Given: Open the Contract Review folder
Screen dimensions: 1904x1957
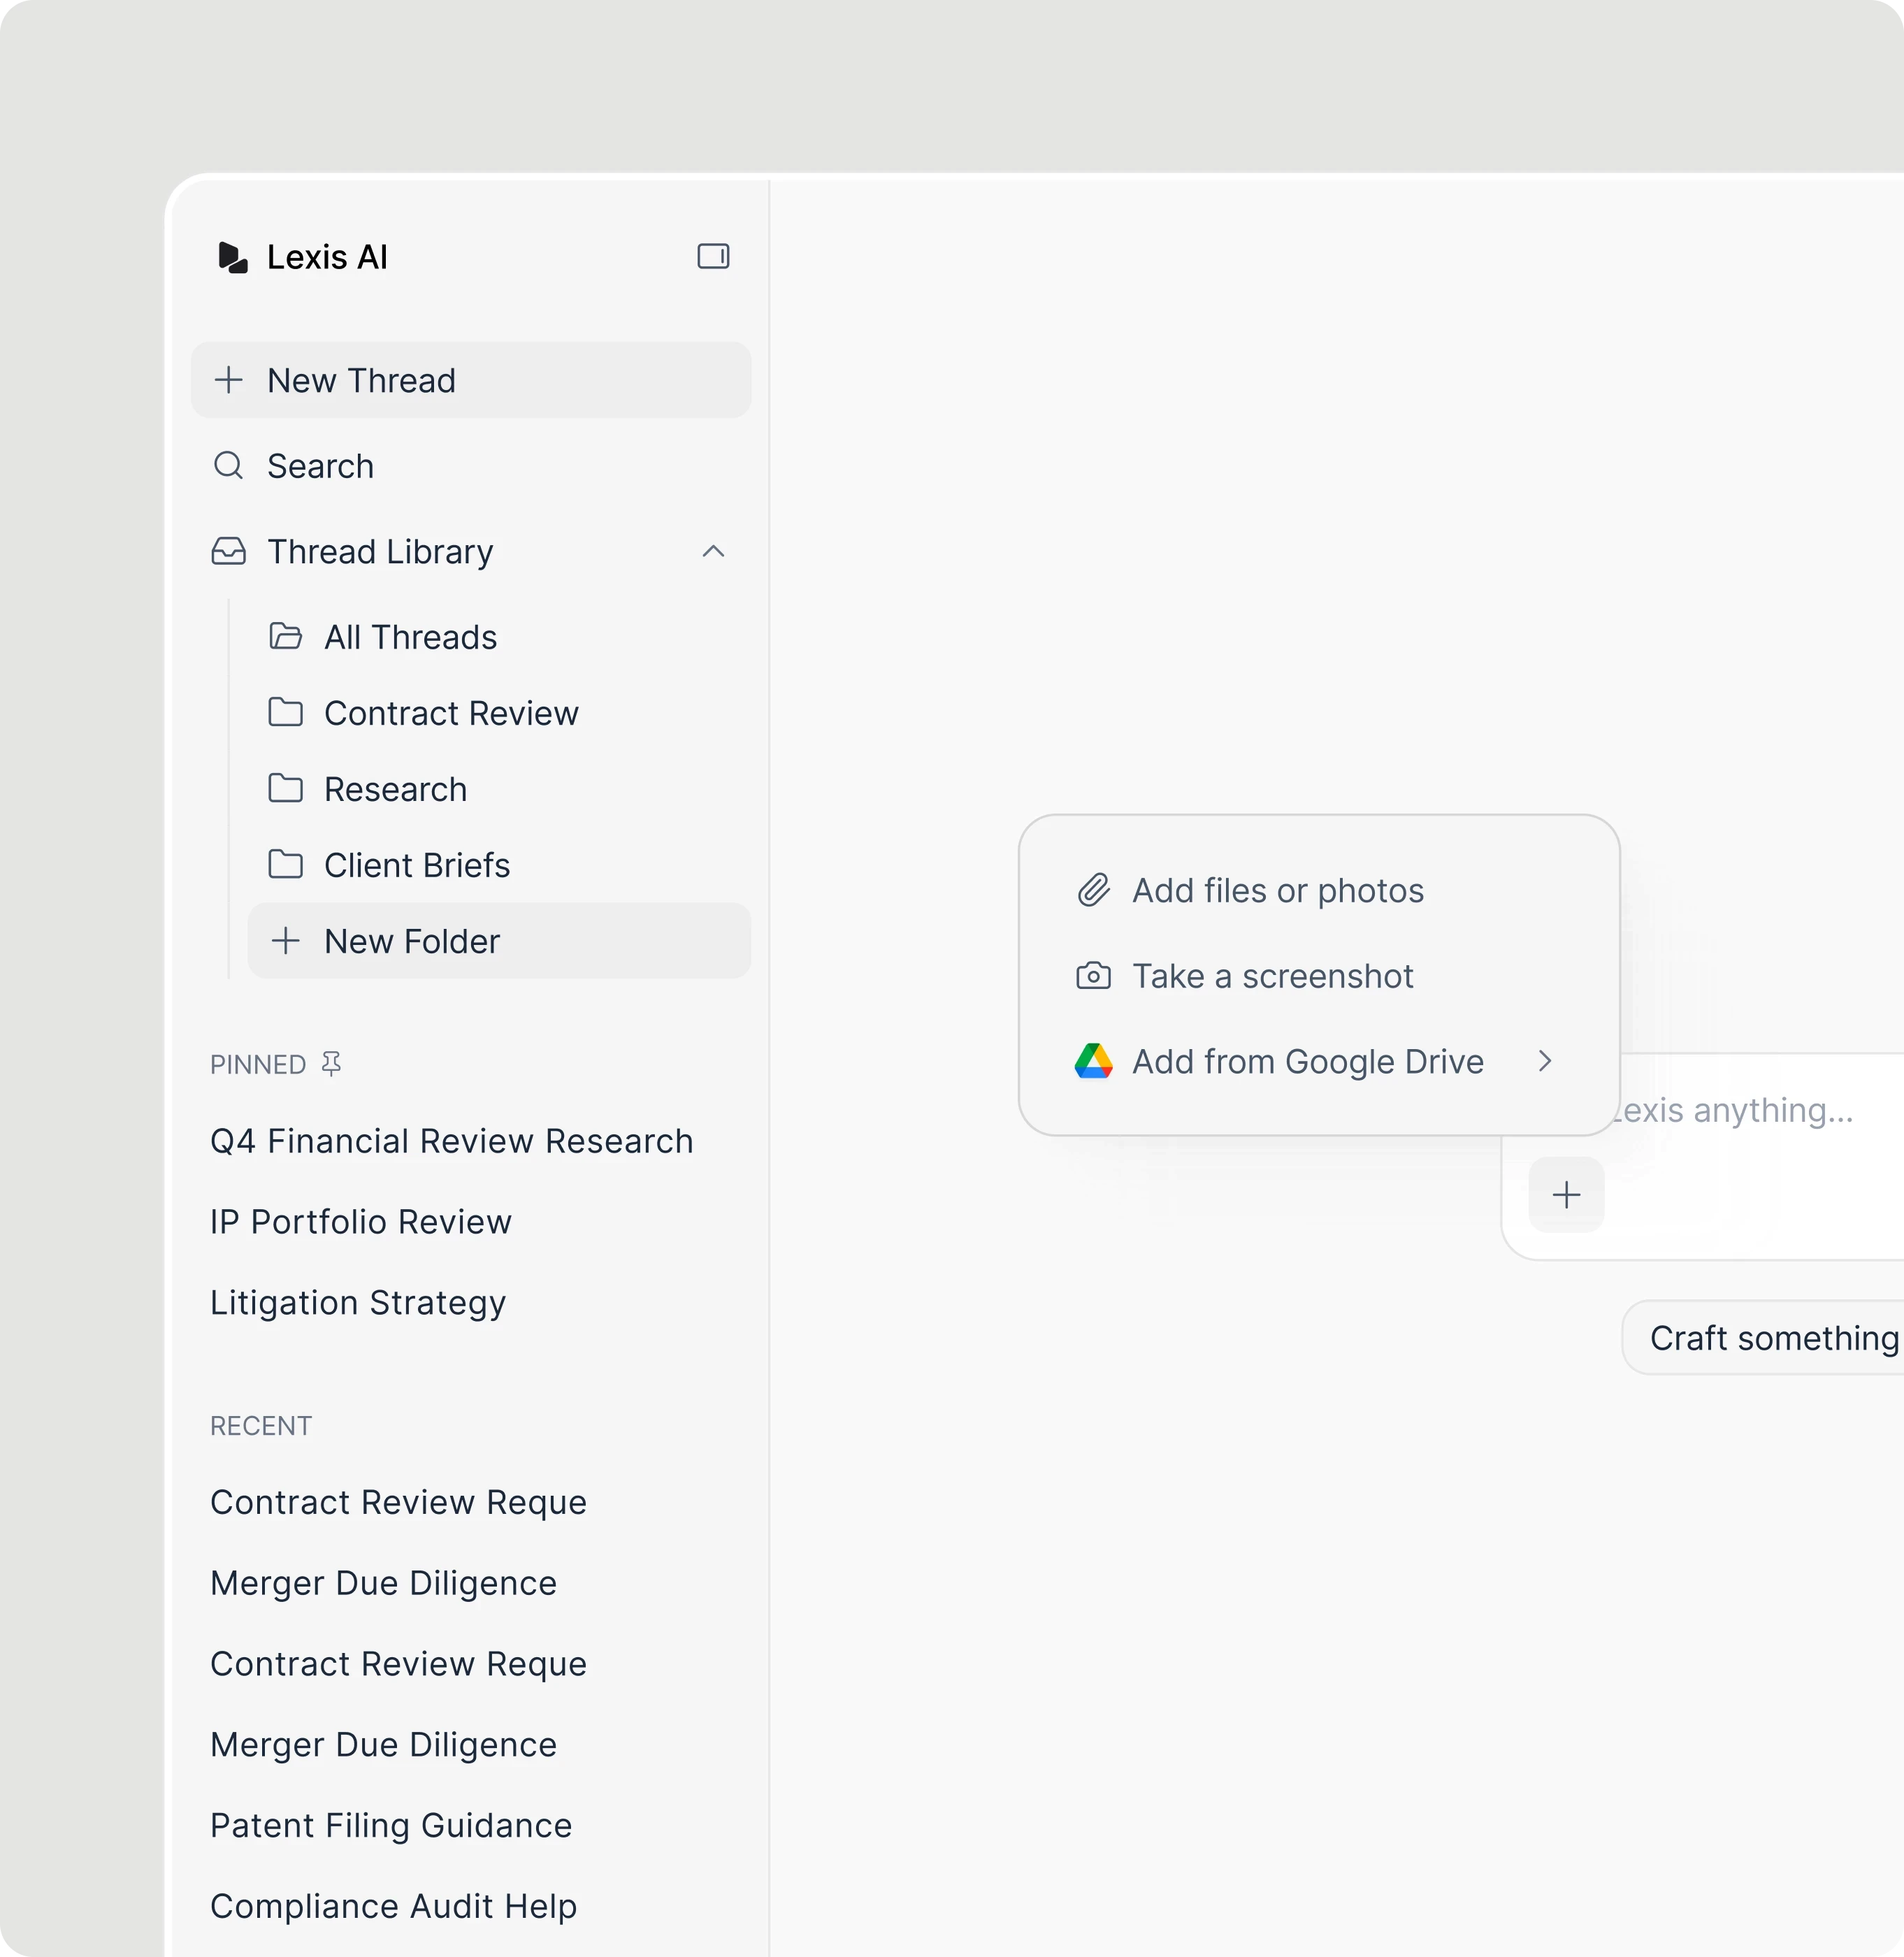Looking at the screenshot, I should click(x=499, y=713).
